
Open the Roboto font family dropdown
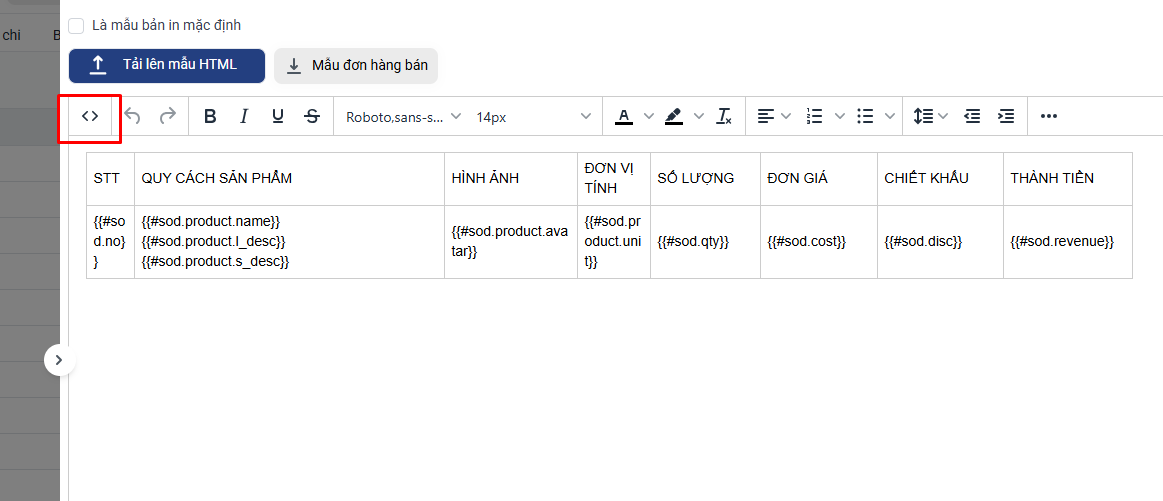[403, 117]
